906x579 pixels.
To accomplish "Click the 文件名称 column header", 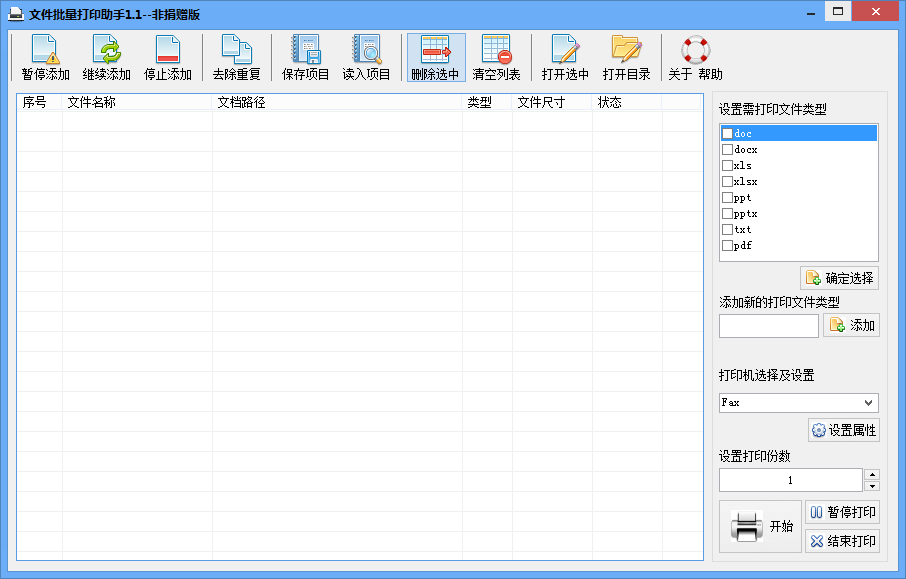I will click(137, 102).
